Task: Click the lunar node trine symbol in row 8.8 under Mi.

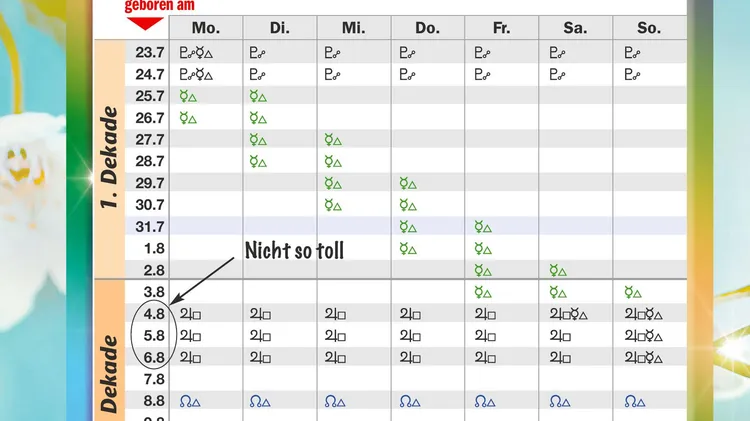Action: coord(337,401)
